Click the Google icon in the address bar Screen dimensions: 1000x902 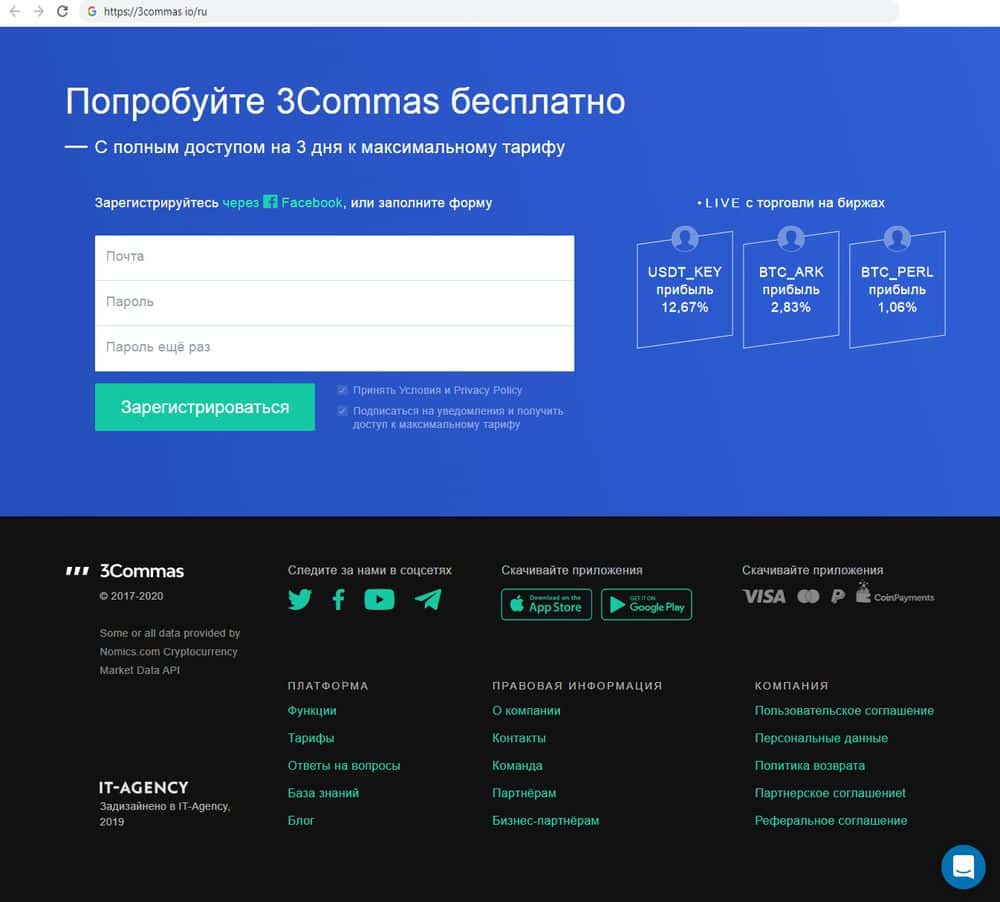92,11
